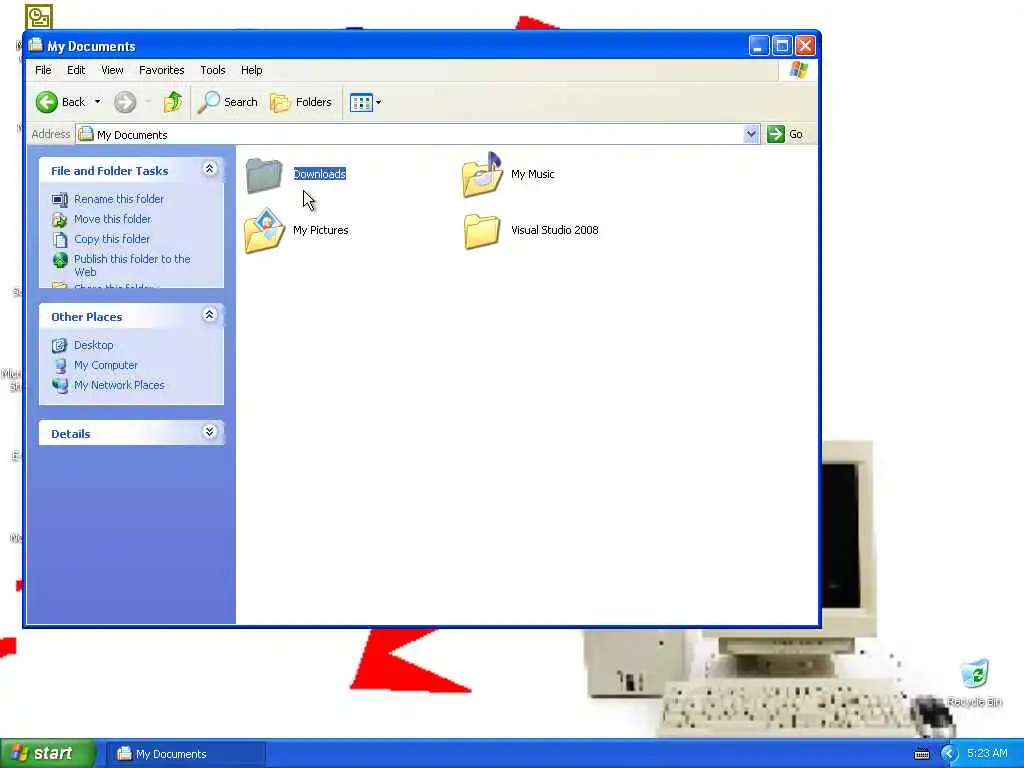Click the green Back arrow button

click(x=47, y=102)
